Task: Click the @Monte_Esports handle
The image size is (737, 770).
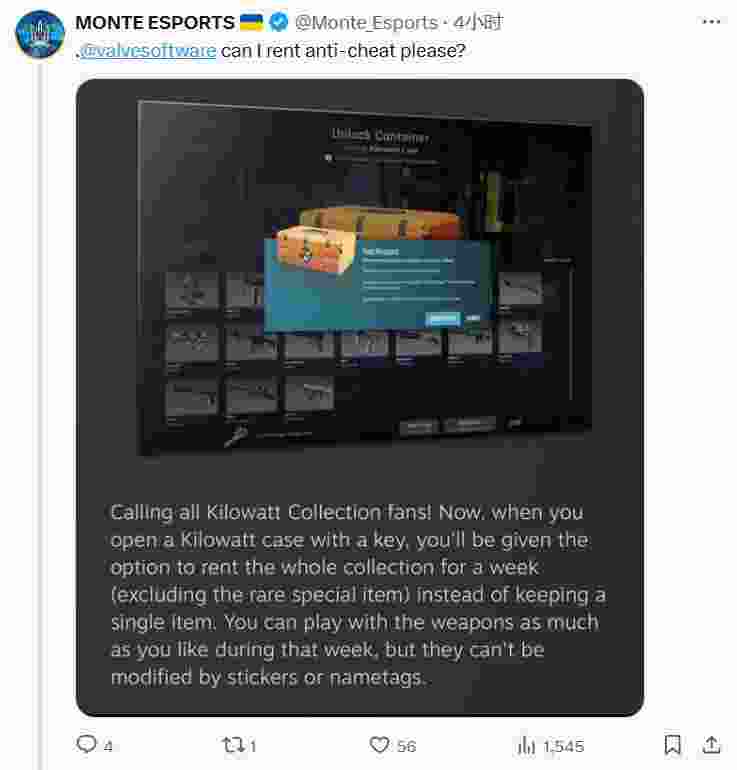Action: point(366,23)
